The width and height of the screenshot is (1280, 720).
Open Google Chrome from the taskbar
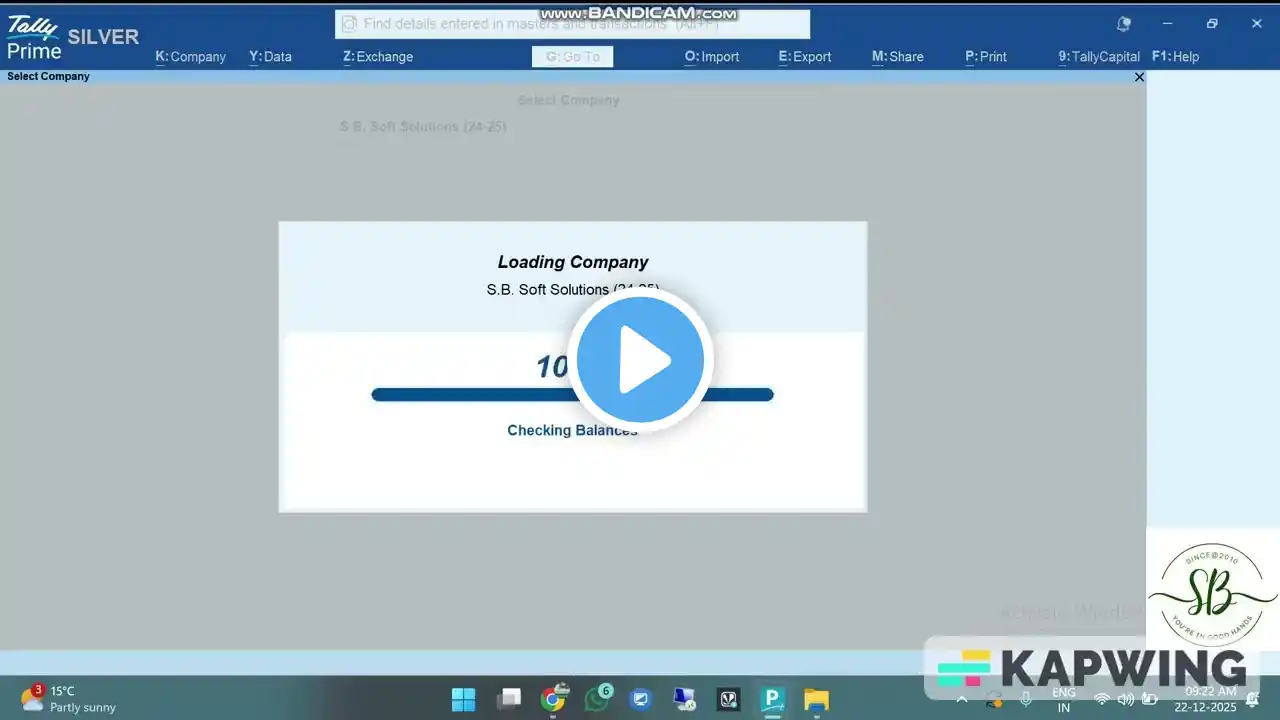(x=553, y=698)
